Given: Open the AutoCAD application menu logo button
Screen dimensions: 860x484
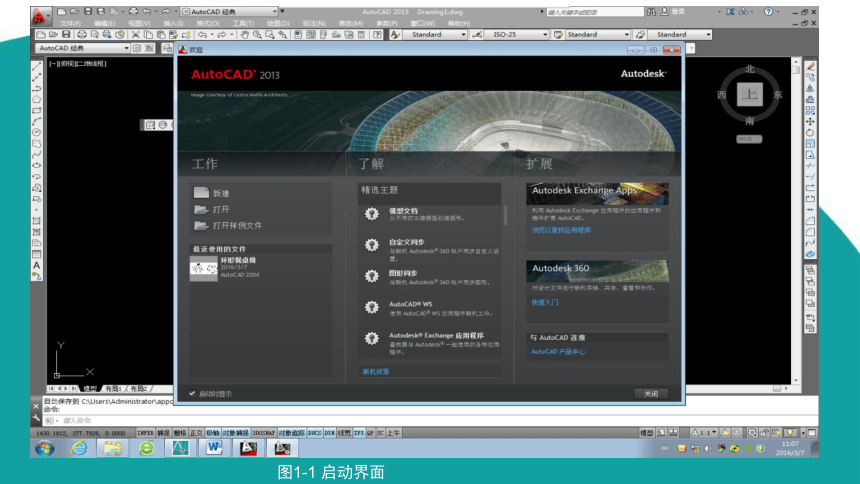Looking at the screenshot, I should click(39, 16).
